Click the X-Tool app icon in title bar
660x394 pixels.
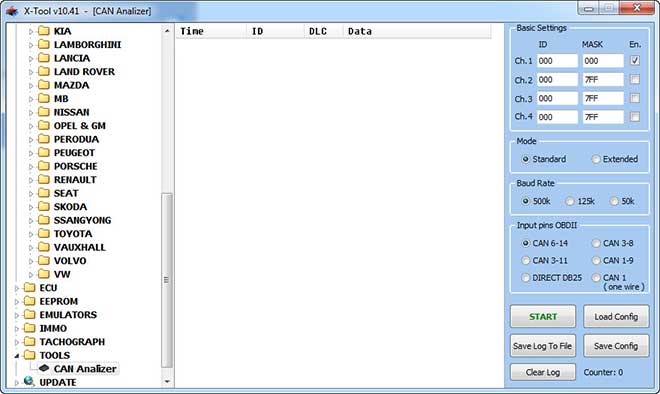click(x=12, y=11)
